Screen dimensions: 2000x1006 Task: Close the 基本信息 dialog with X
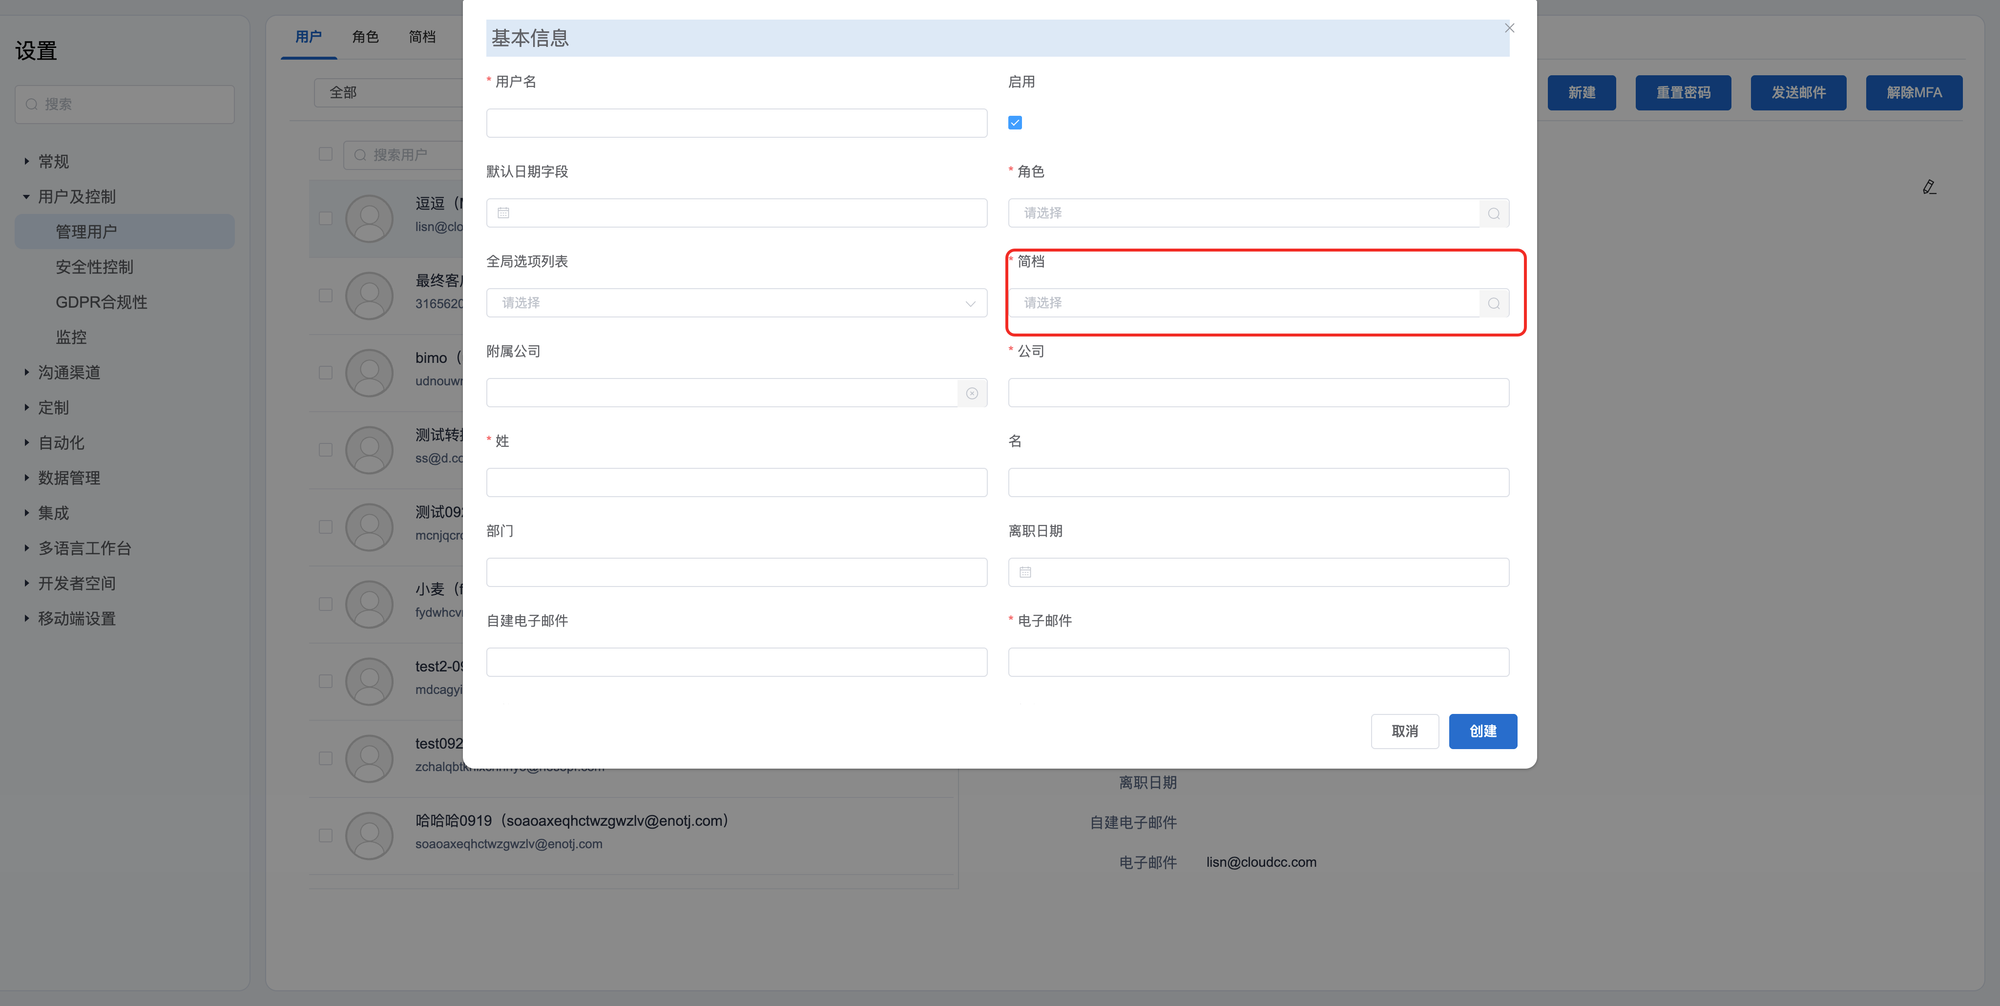point(1509,28)
